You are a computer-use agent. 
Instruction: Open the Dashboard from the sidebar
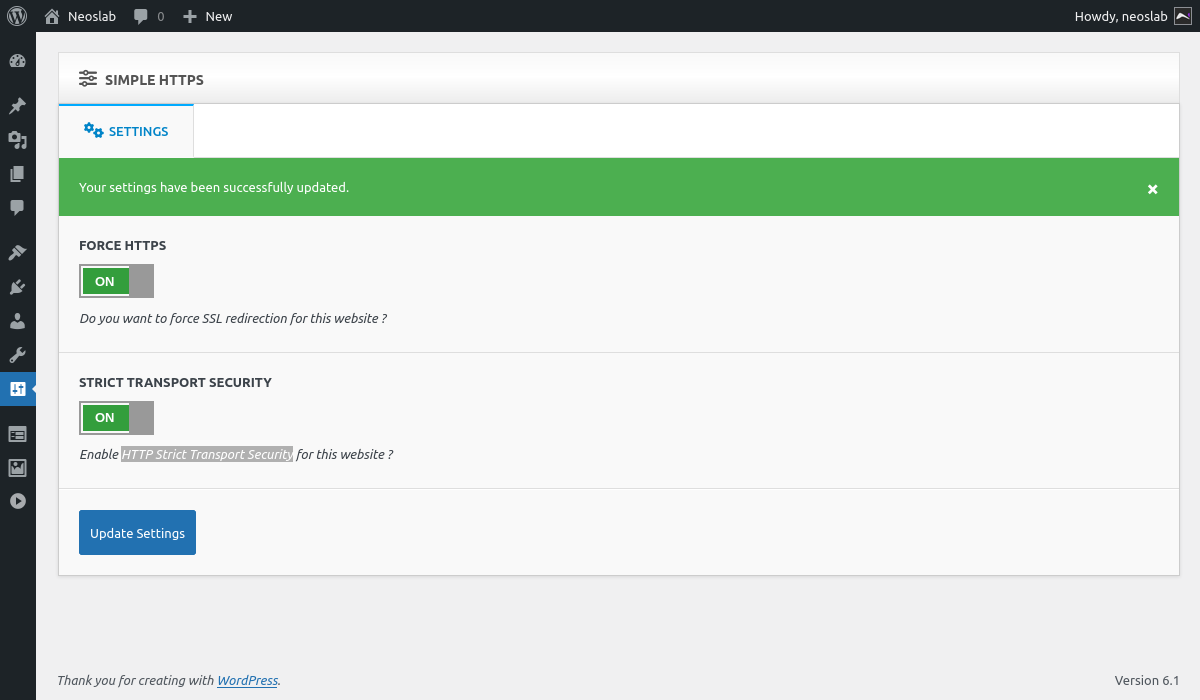tap(17, 61)
